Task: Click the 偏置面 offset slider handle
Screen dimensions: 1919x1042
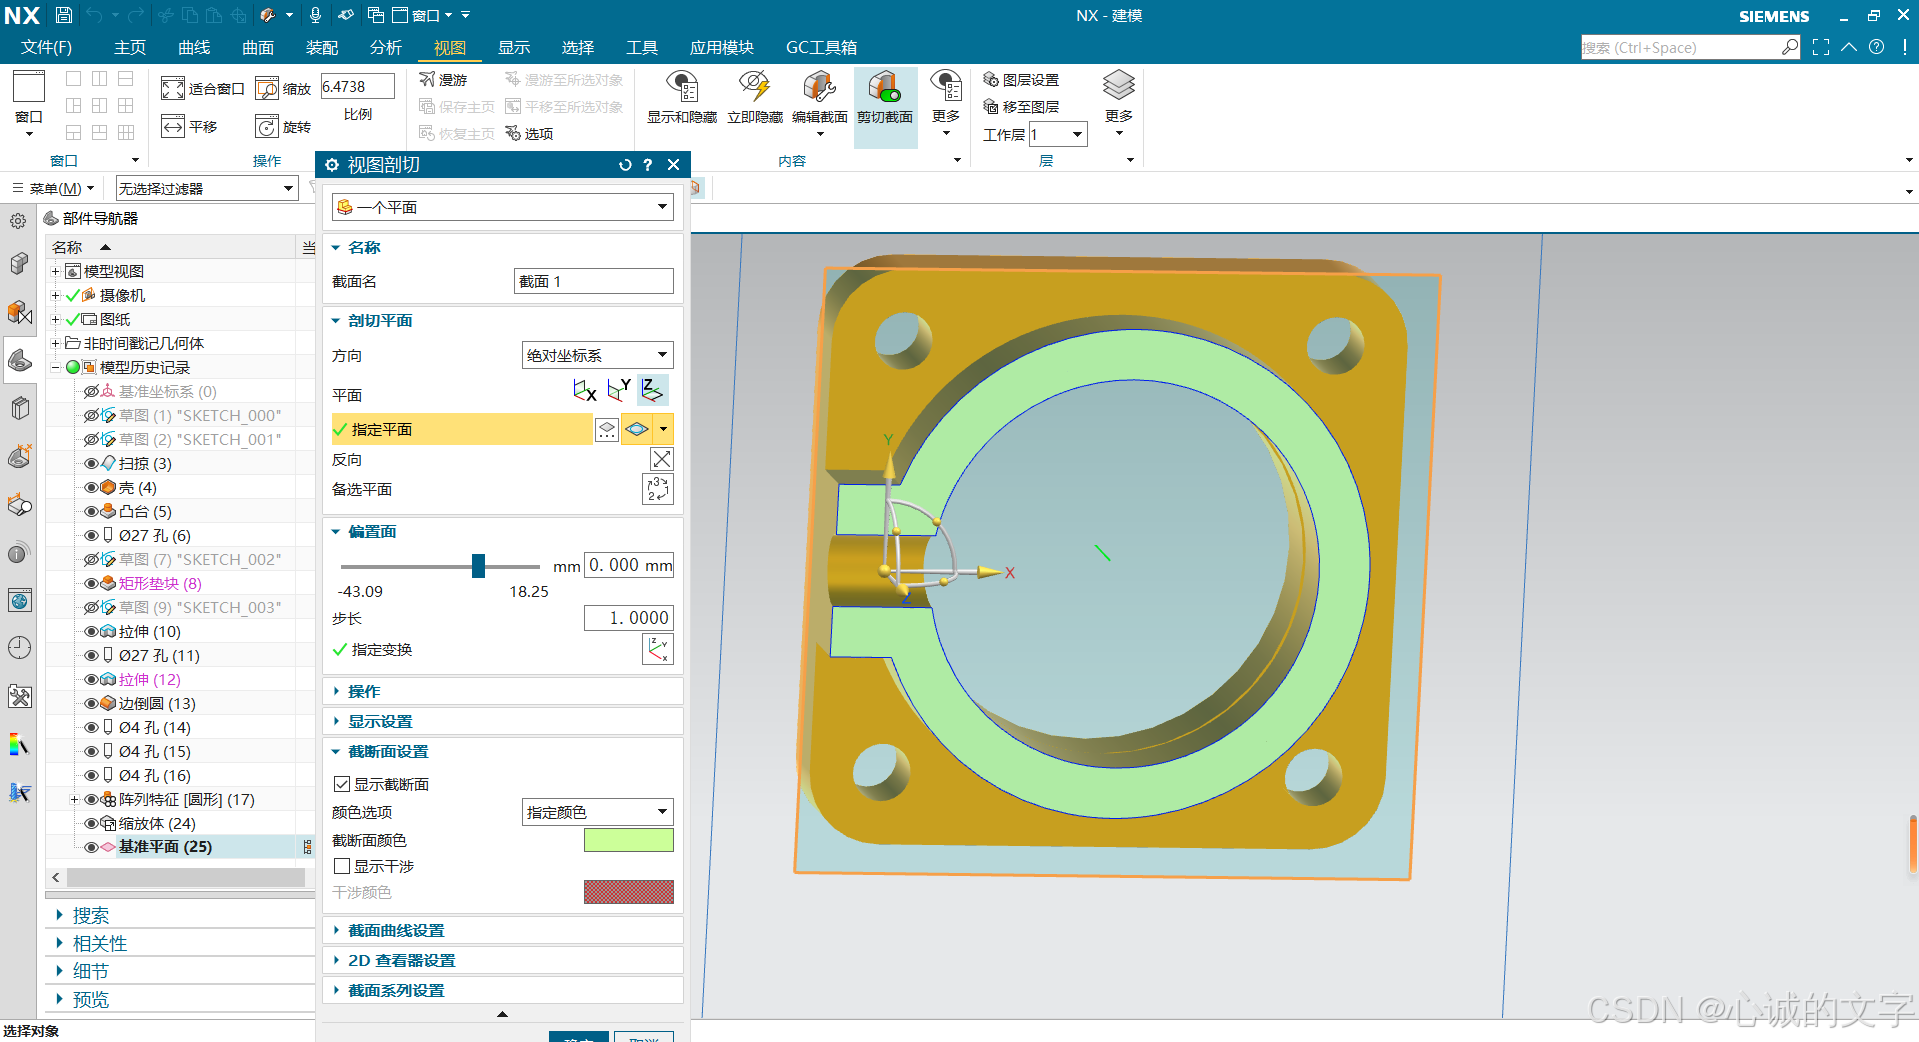Action: [478, 566]
